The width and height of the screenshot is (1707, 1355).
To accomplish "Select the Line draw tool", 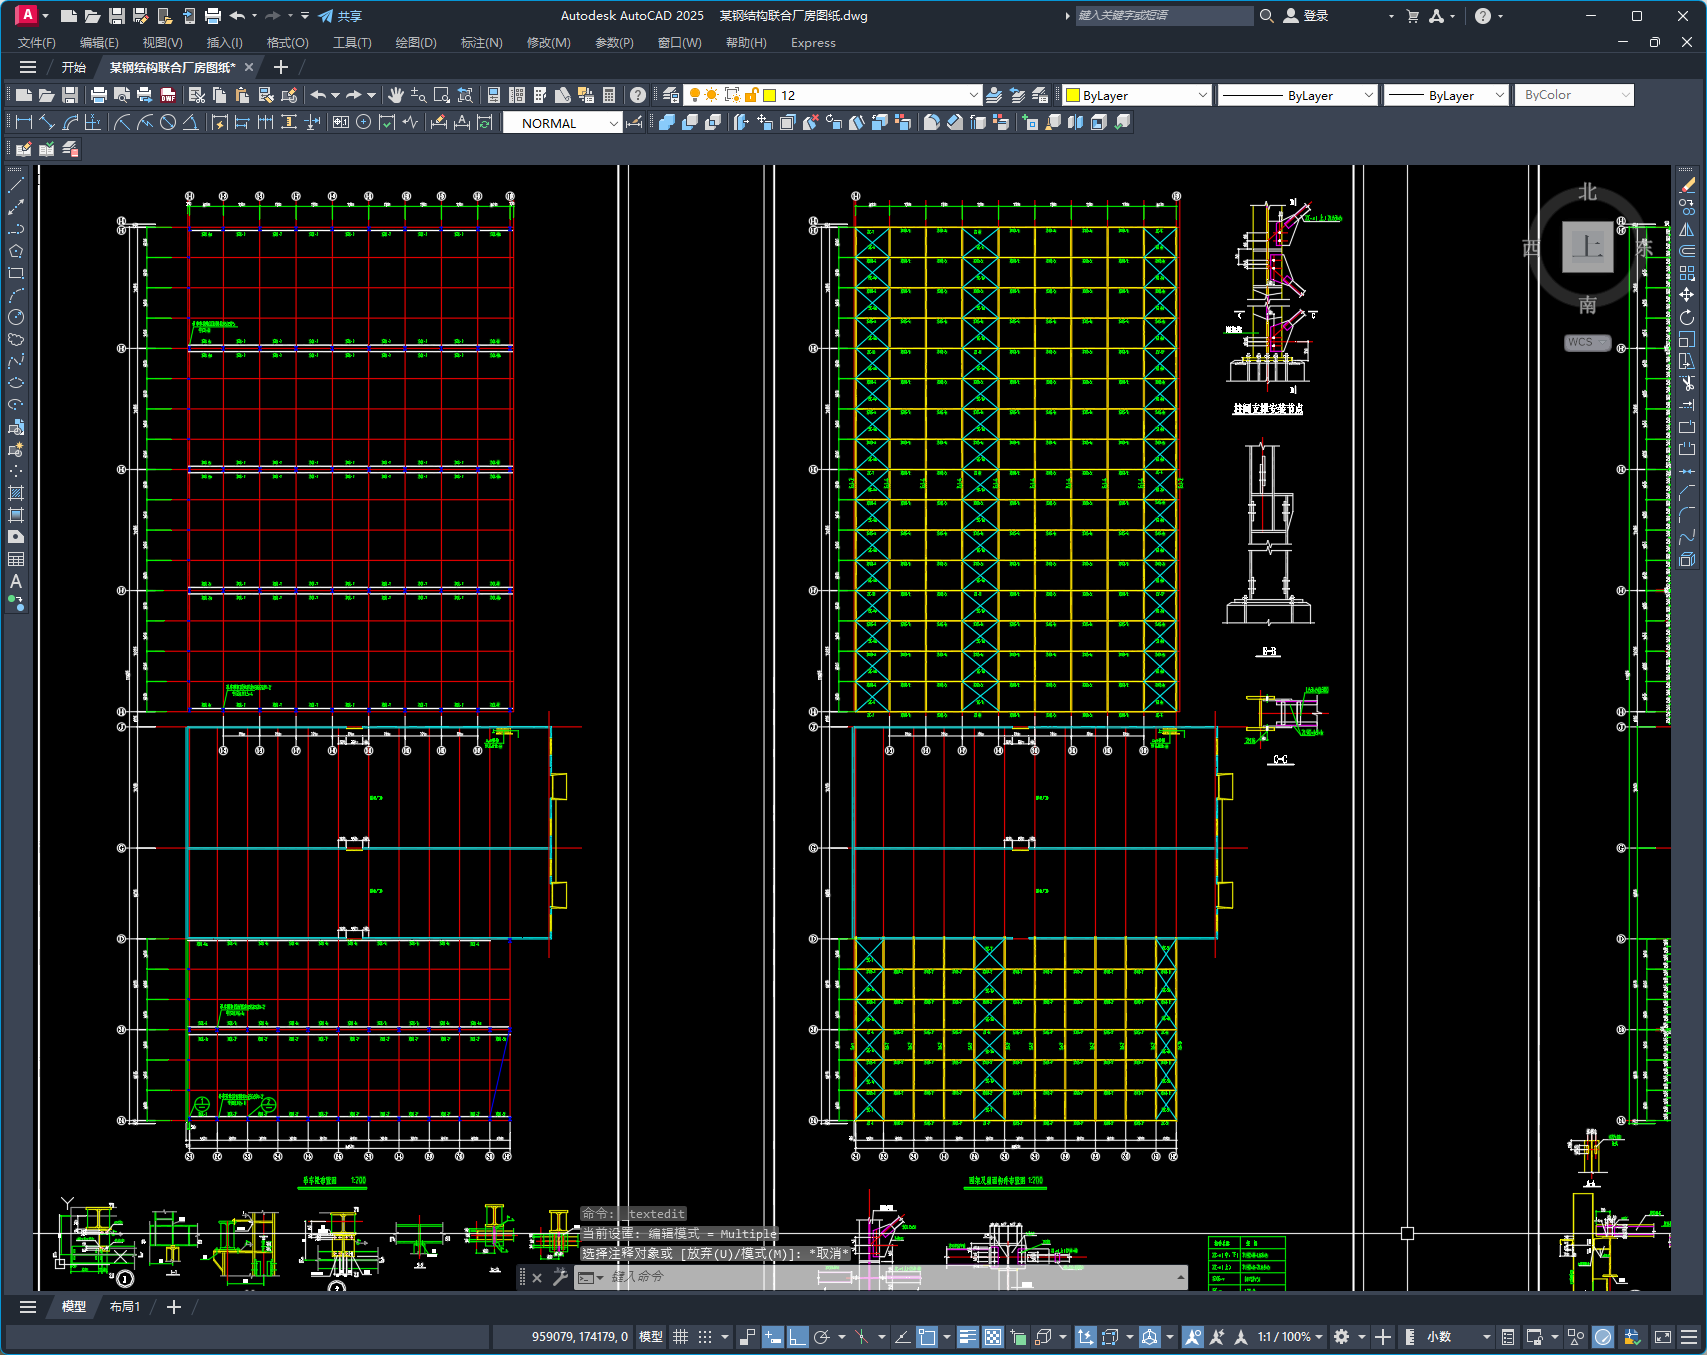I will click(16, 185).
